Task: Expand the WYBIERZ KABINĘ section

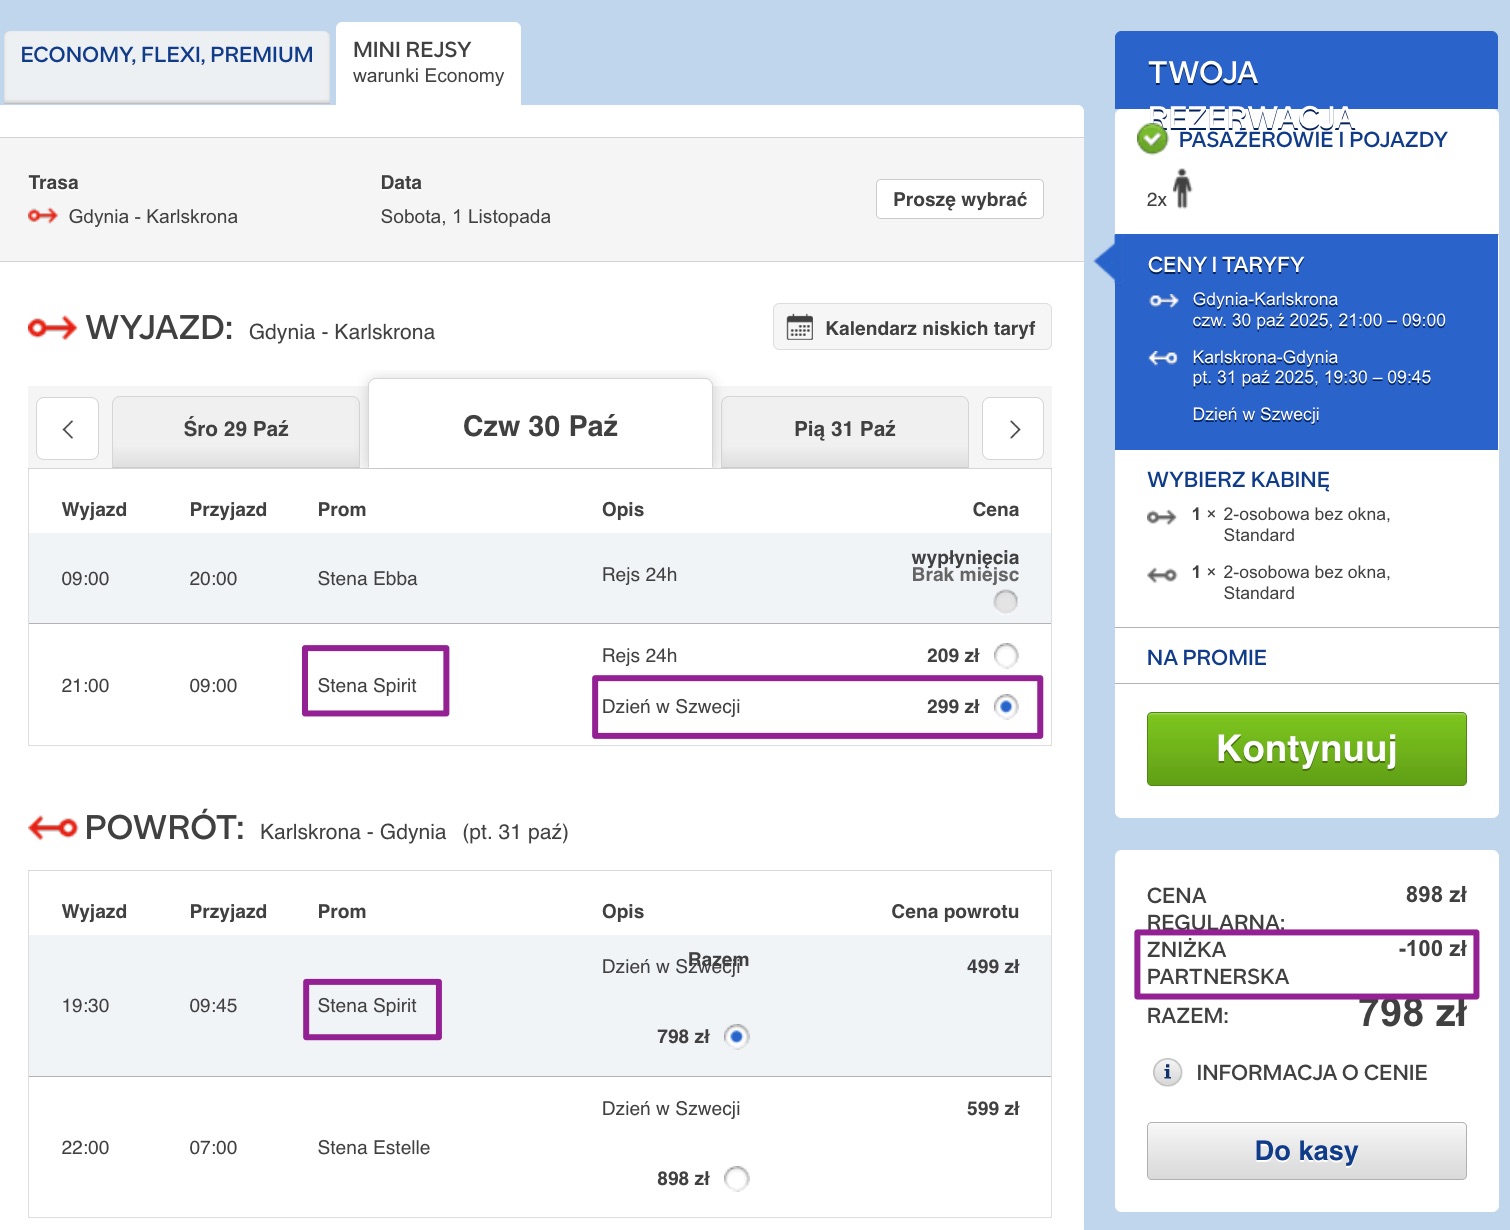Action: point(1238,480)
